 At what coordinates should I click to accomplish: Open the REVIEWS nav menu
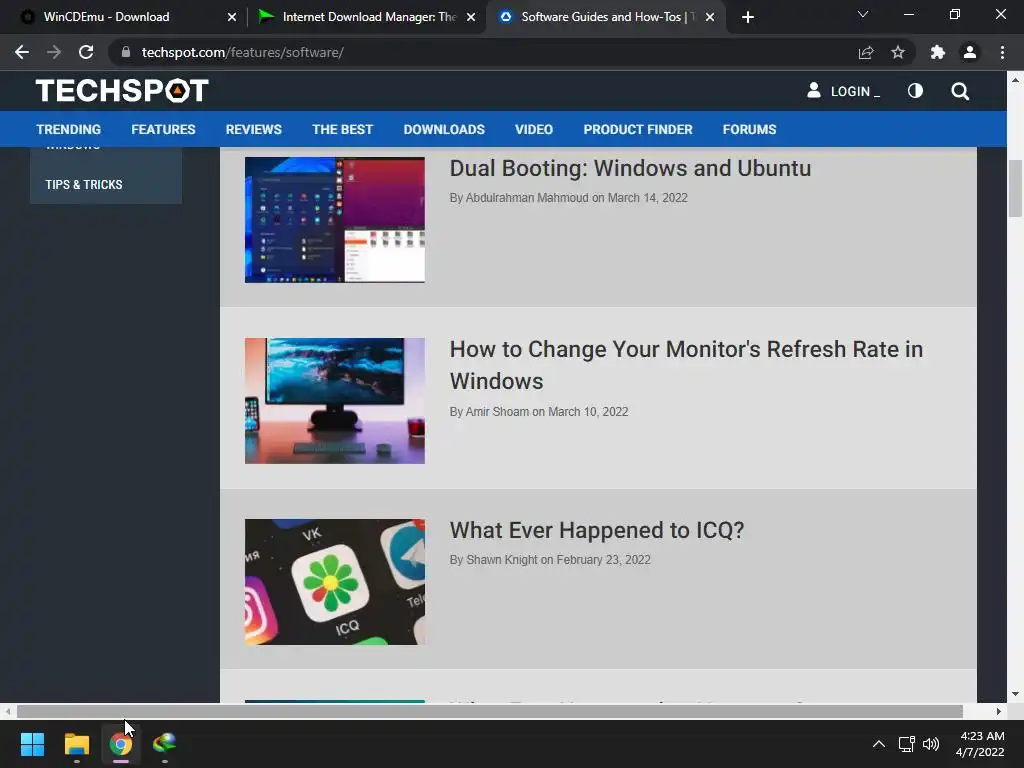point(253,129)
